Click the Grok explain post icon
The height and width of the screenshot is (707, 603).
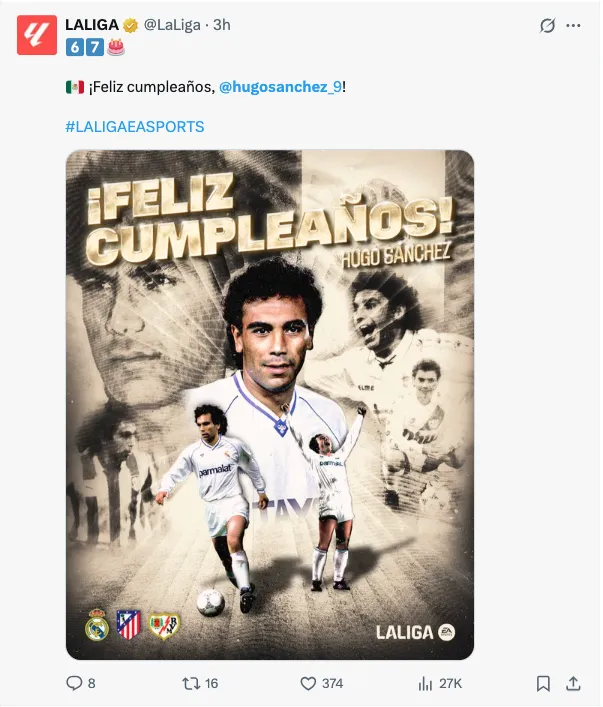[x=548, y=26]
